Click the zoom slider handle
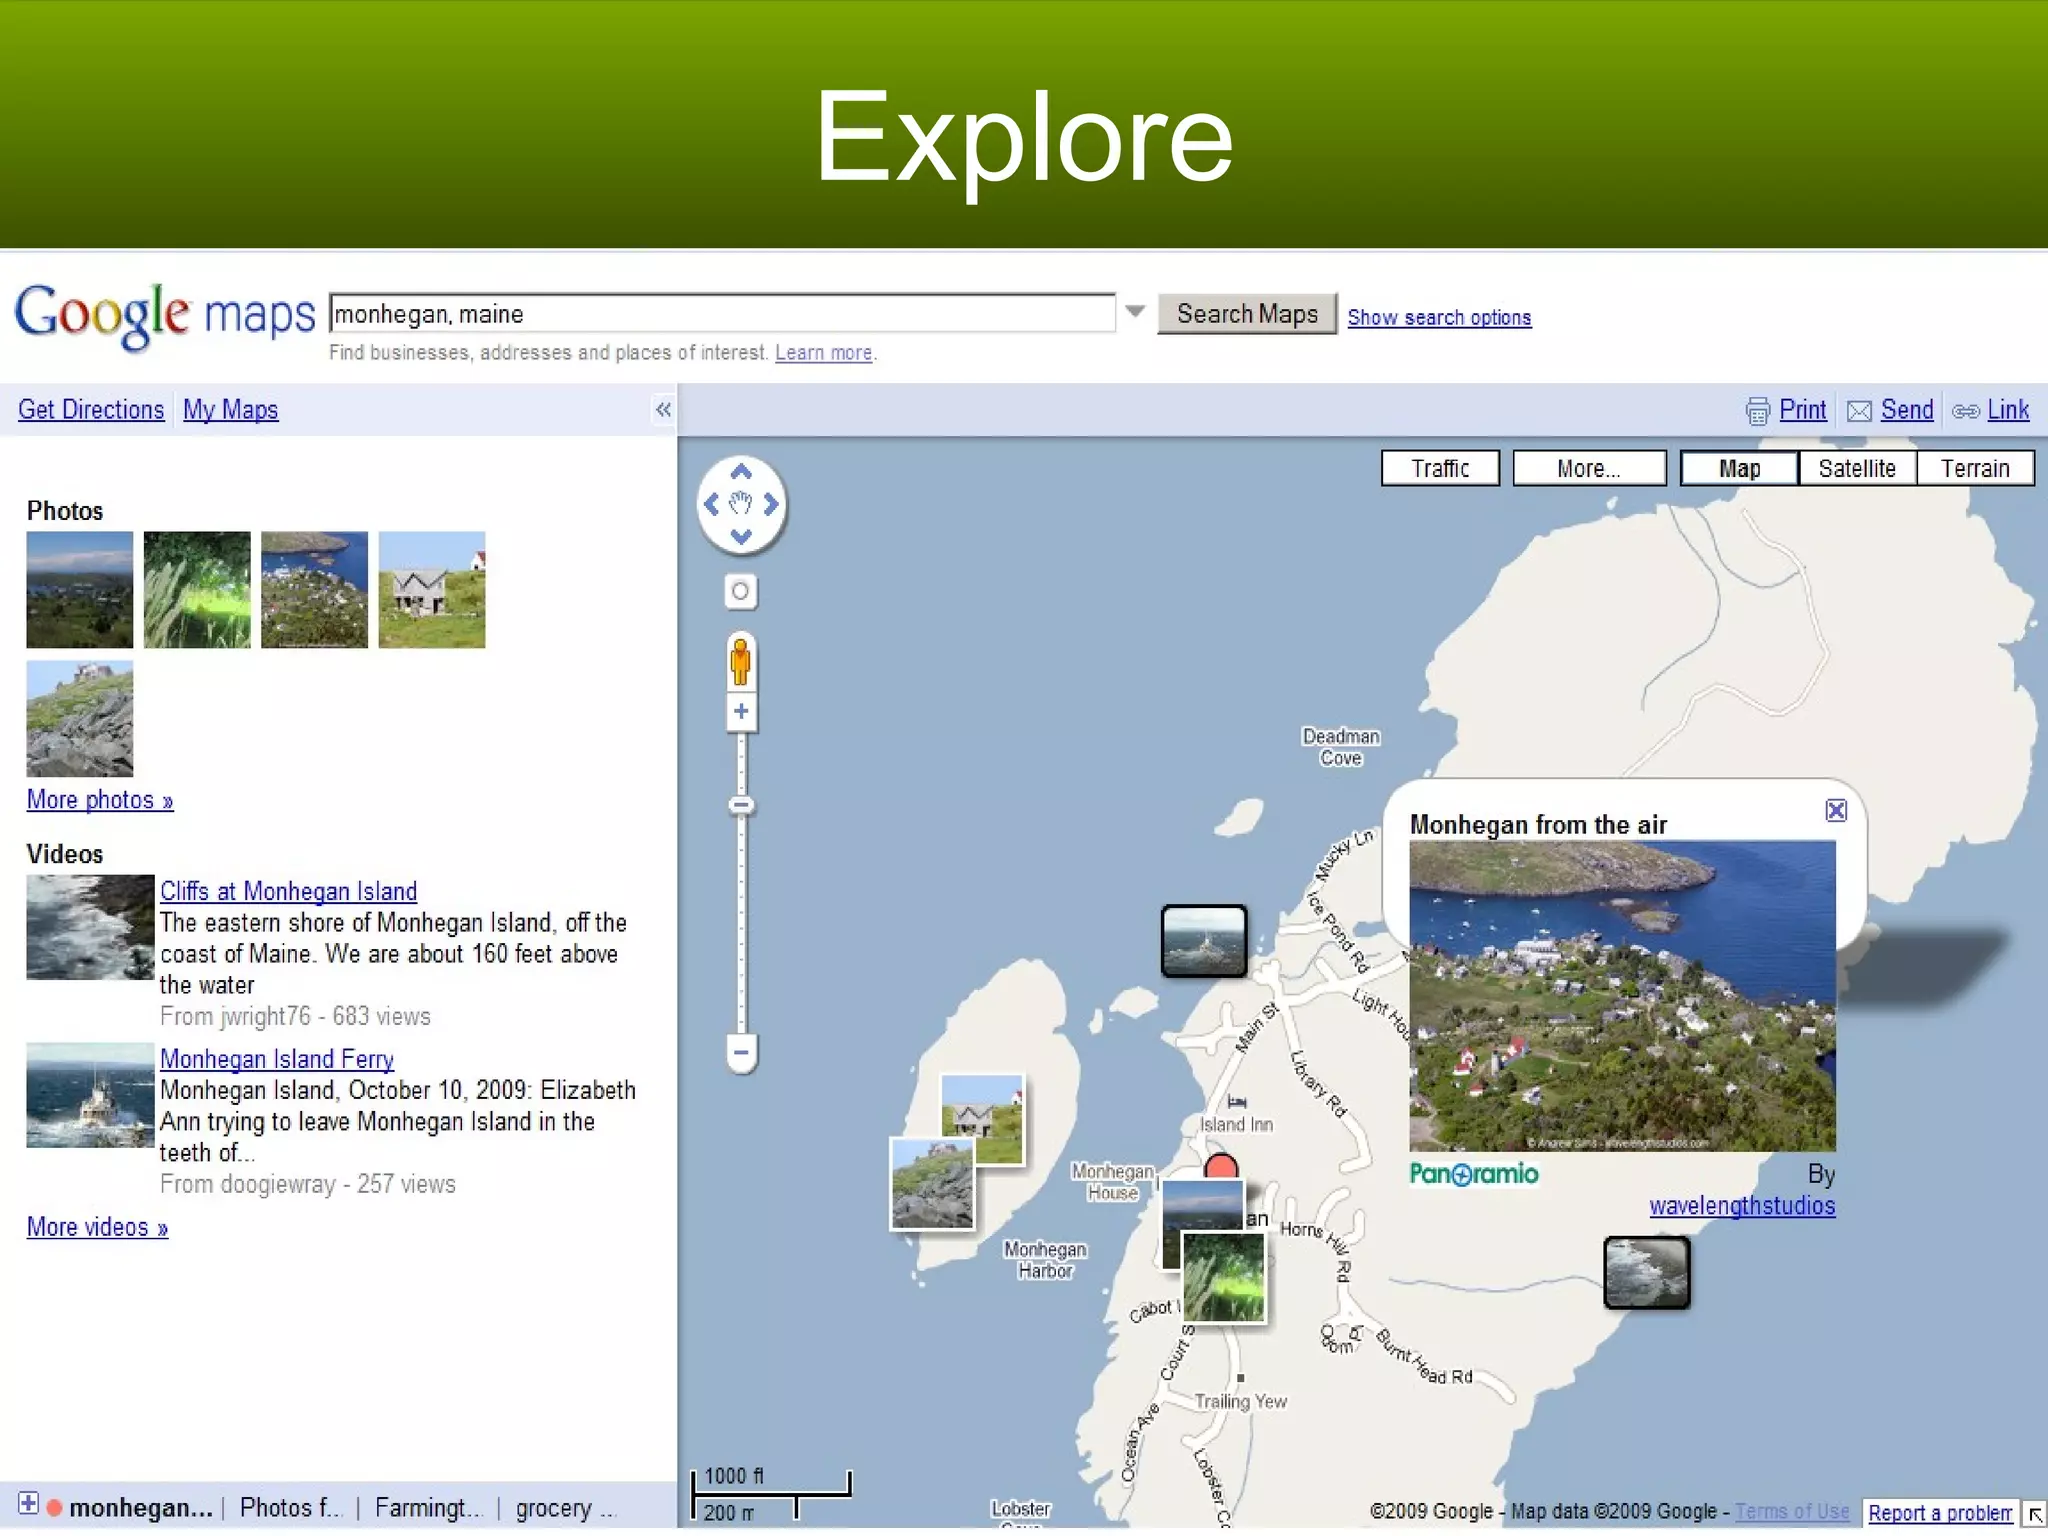The width and height of the screenshot is (2048, 1536). coord(741,805)
